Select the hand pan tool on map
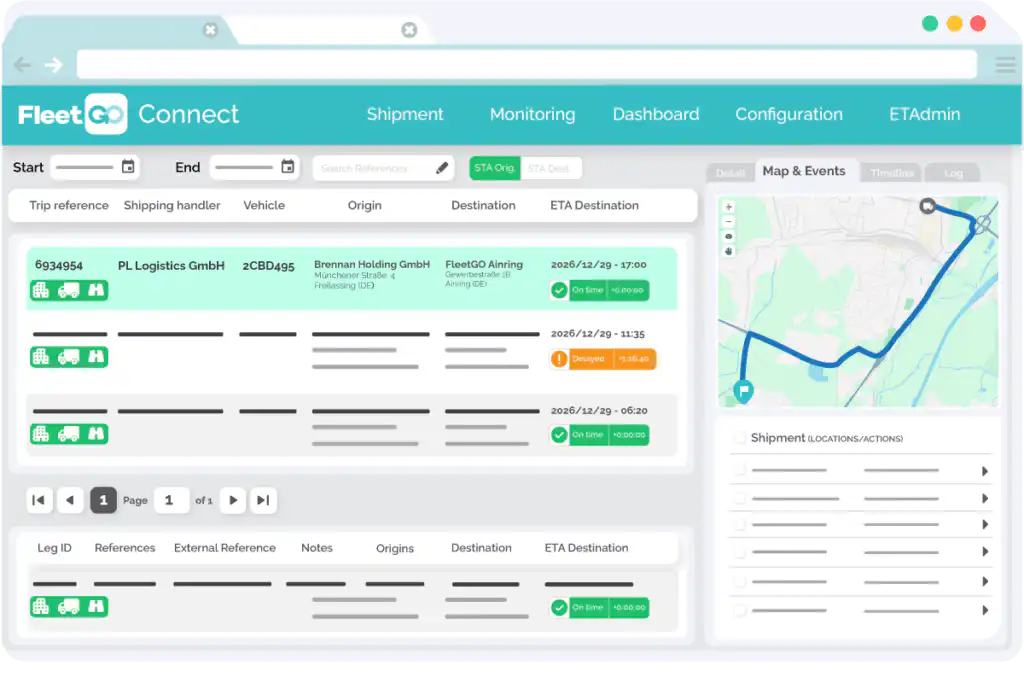Viewport: 1024px width, 683px height. (729, 251)
